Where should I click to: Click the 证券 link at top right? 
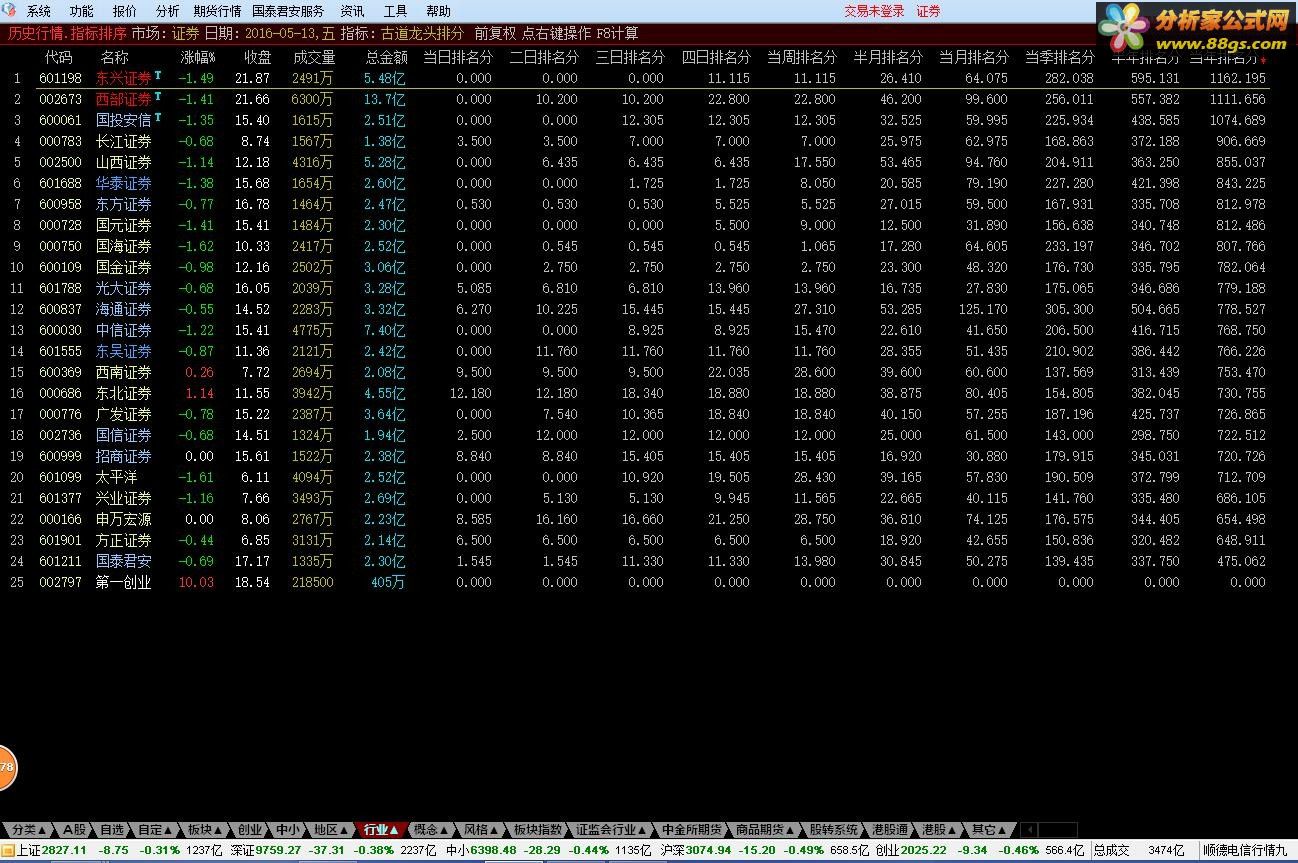(x=929, y=11)
